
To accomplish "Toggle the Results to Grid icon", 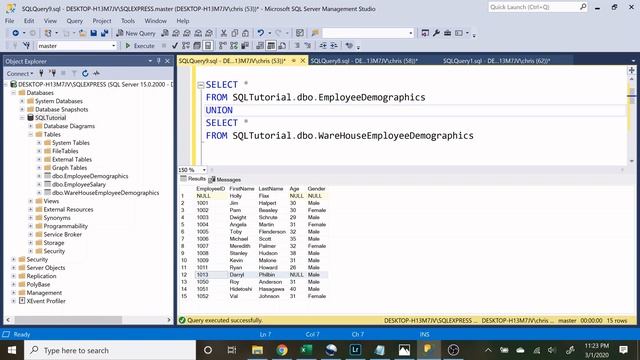I will click(271, 46).
